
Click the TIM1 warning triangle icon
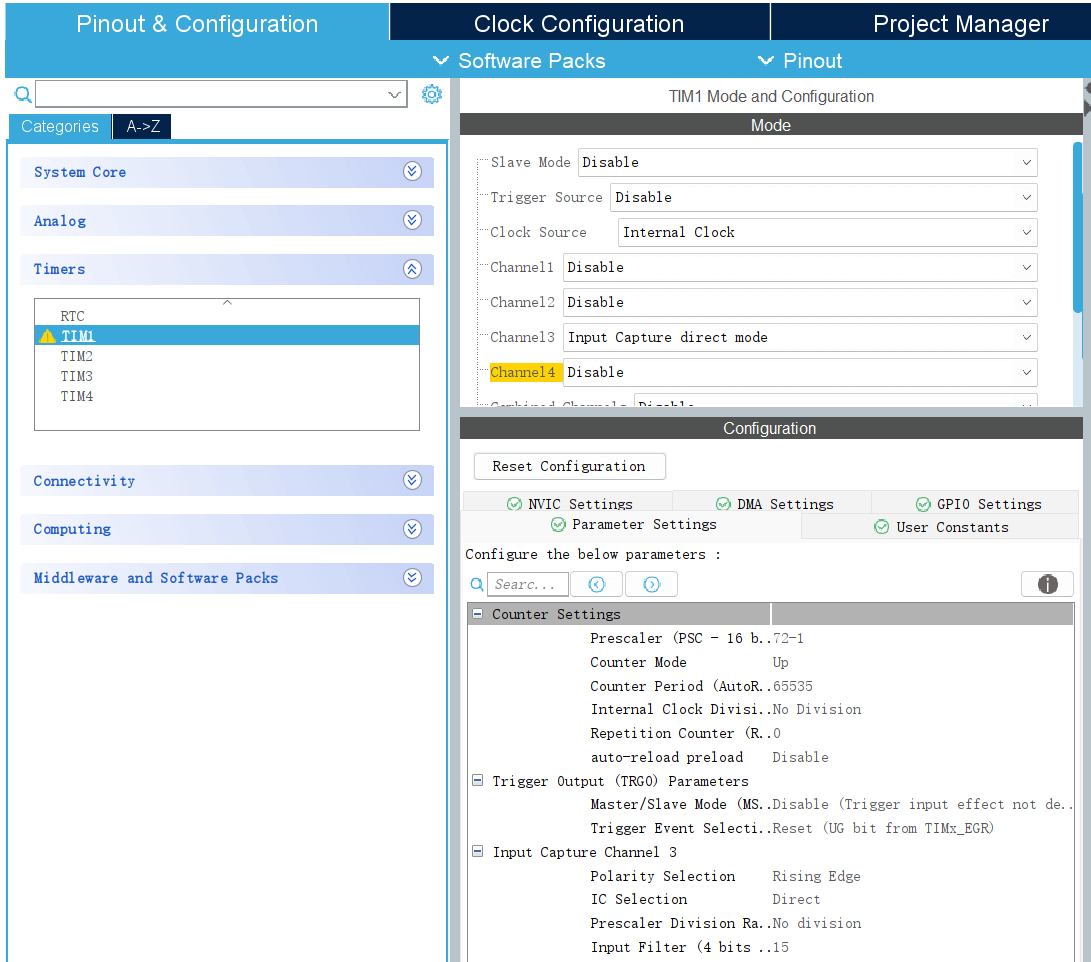pyautogui.click(x=47, y=336)
